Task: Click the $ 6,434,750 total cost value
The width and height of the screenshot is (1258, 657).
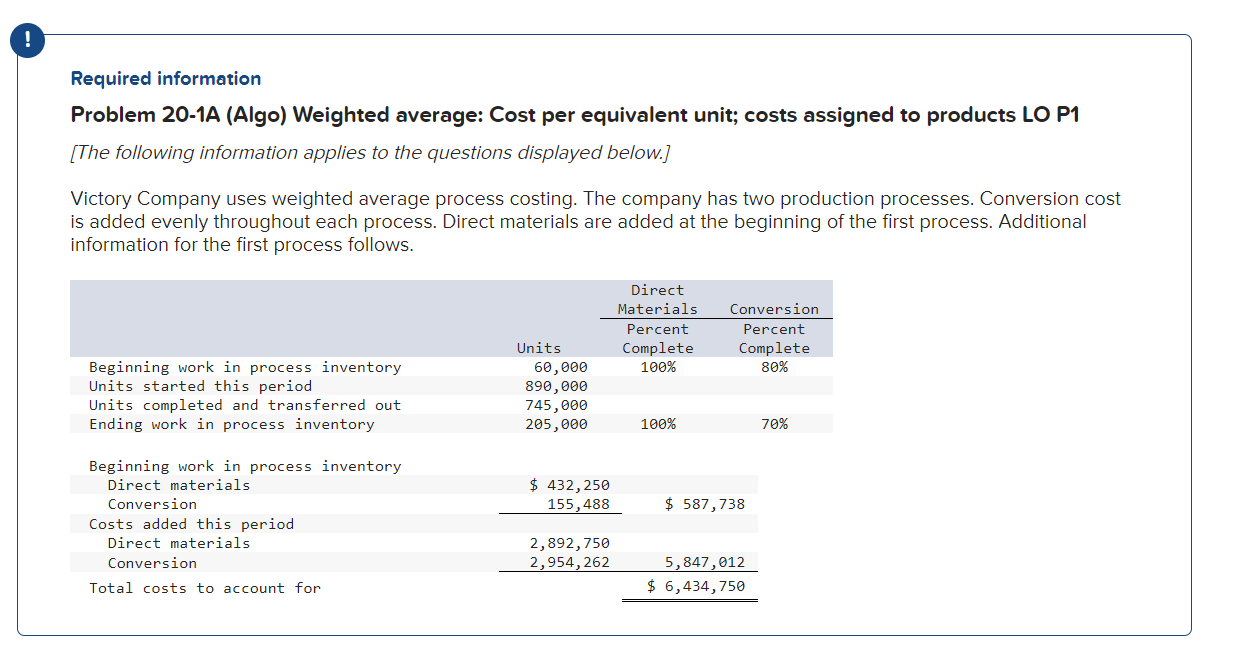Action: [696, 586]
